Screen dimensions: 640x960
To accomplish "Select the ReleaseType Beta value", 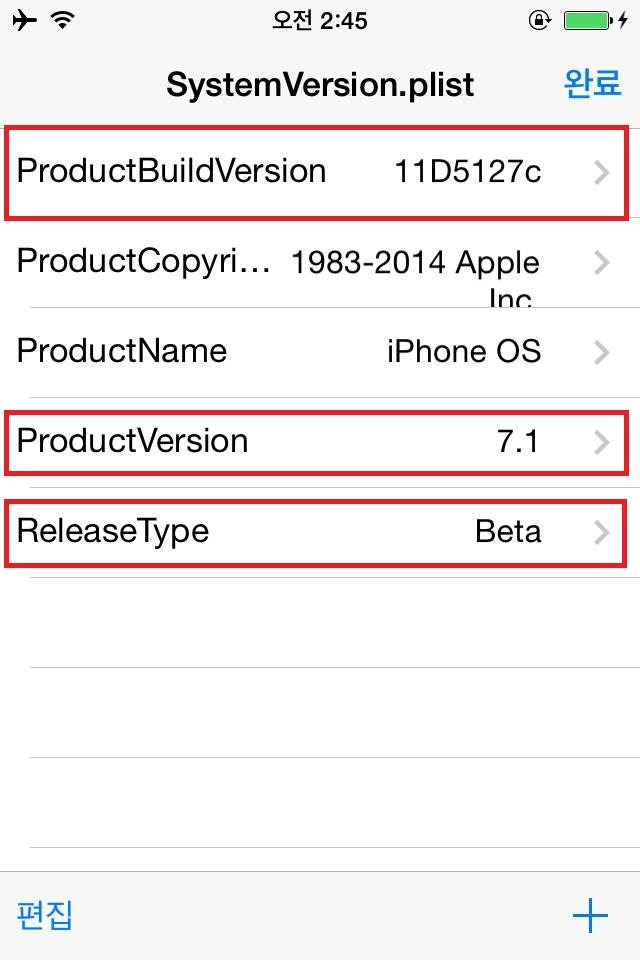I will click(508, 531).
